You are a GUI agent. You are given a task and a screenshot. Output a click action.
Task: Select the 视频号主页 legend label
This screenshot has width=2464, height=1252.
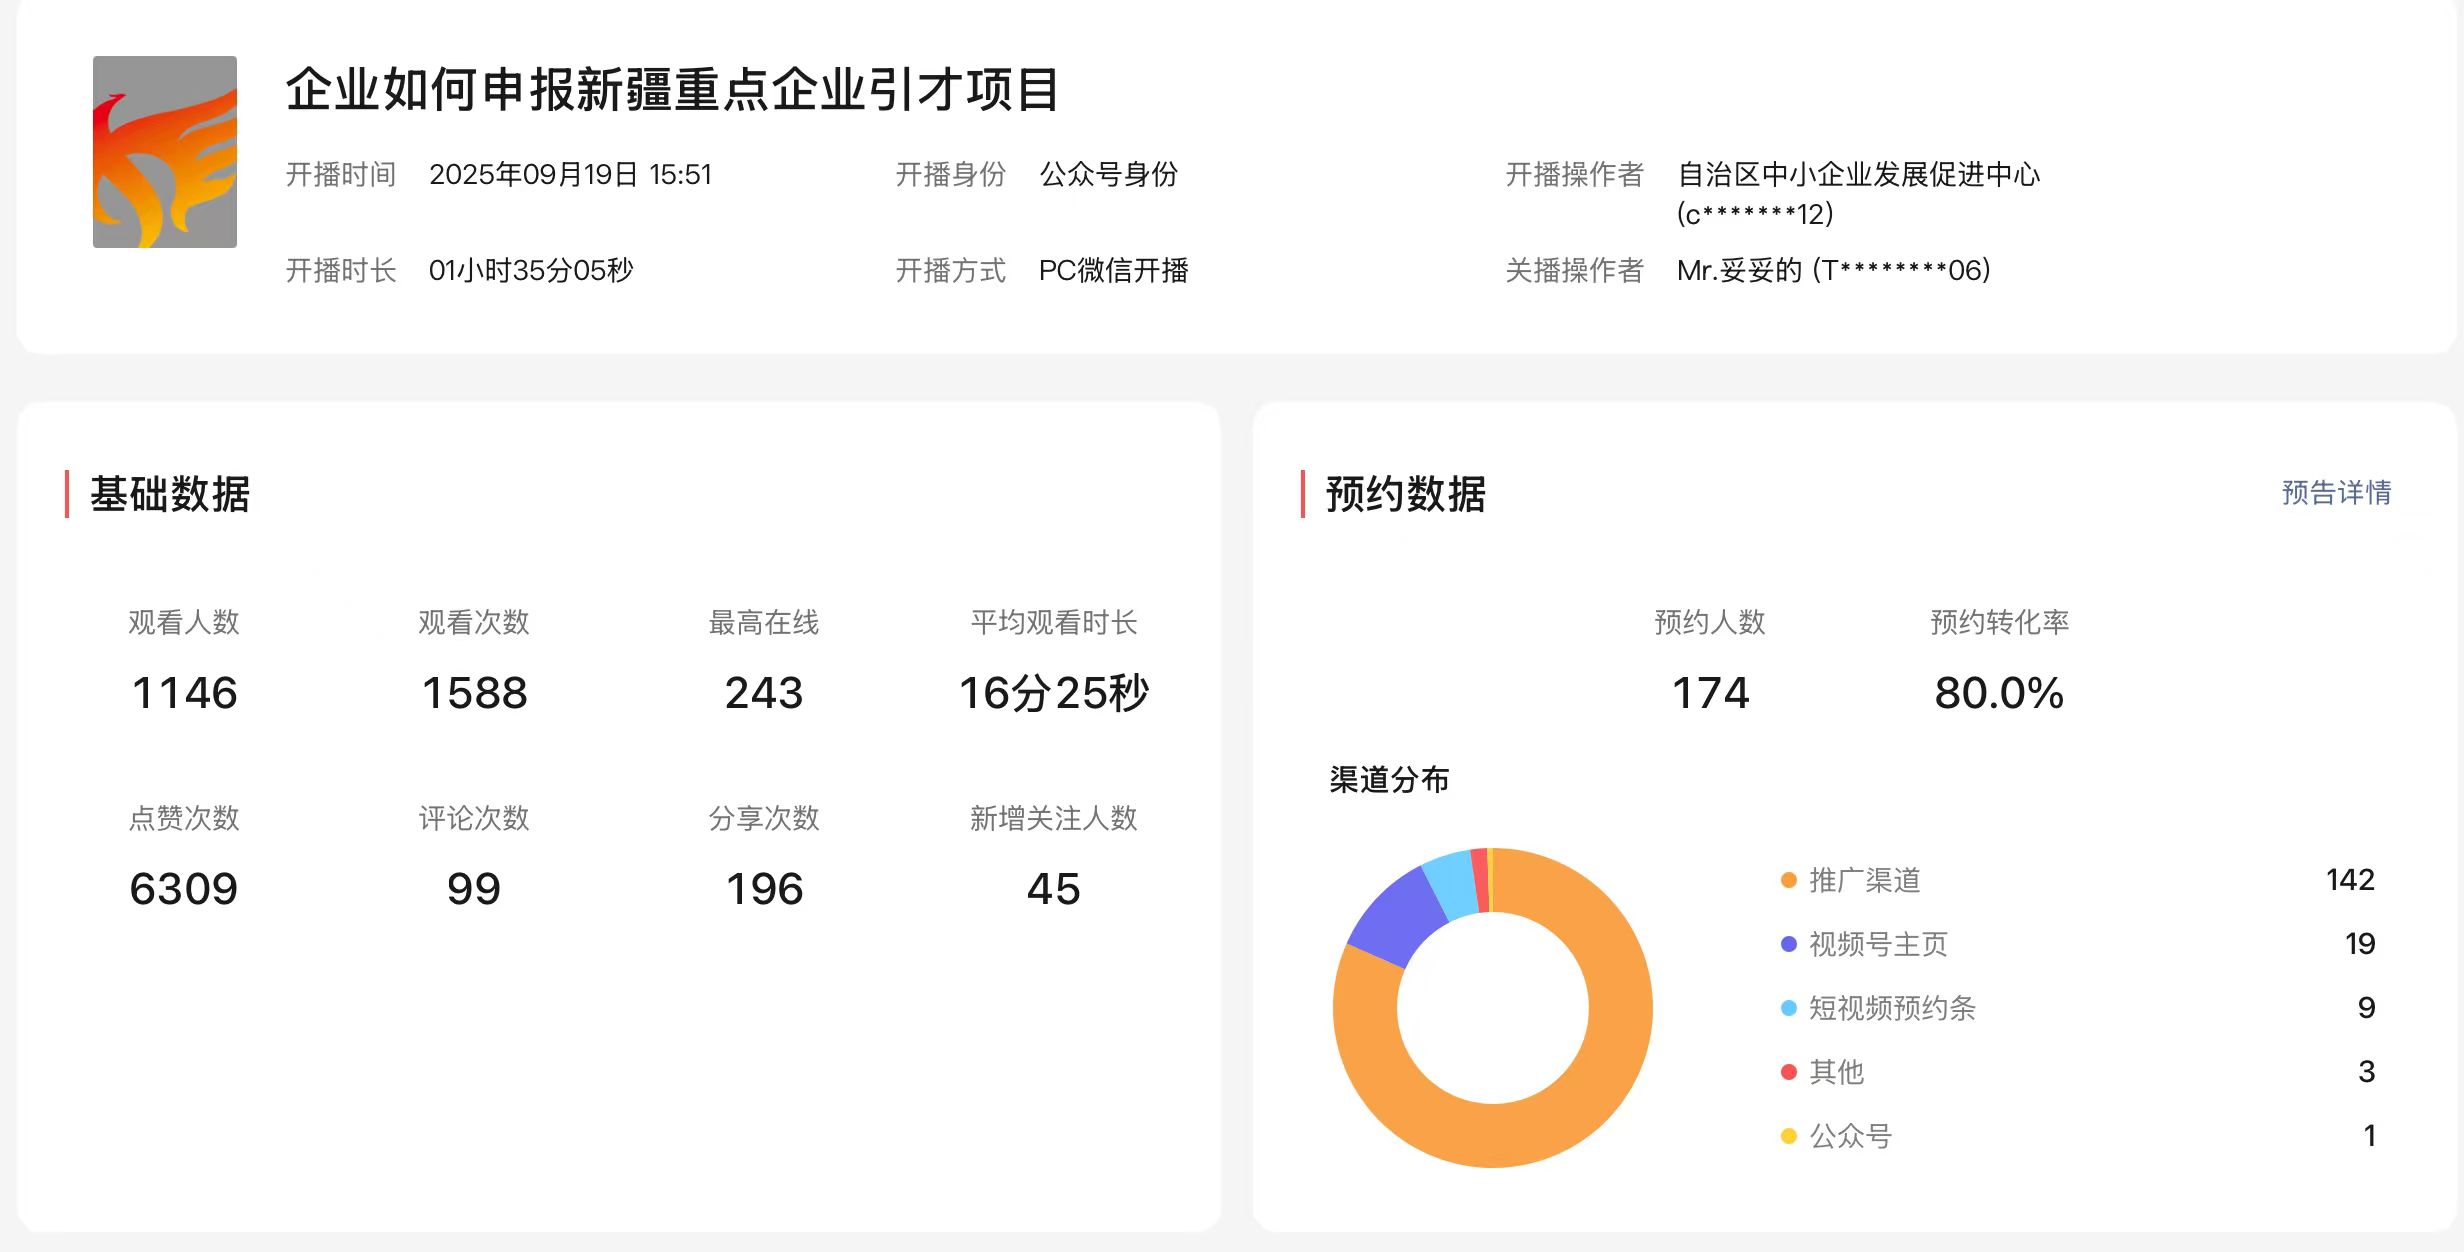(x=1878, y=944)
